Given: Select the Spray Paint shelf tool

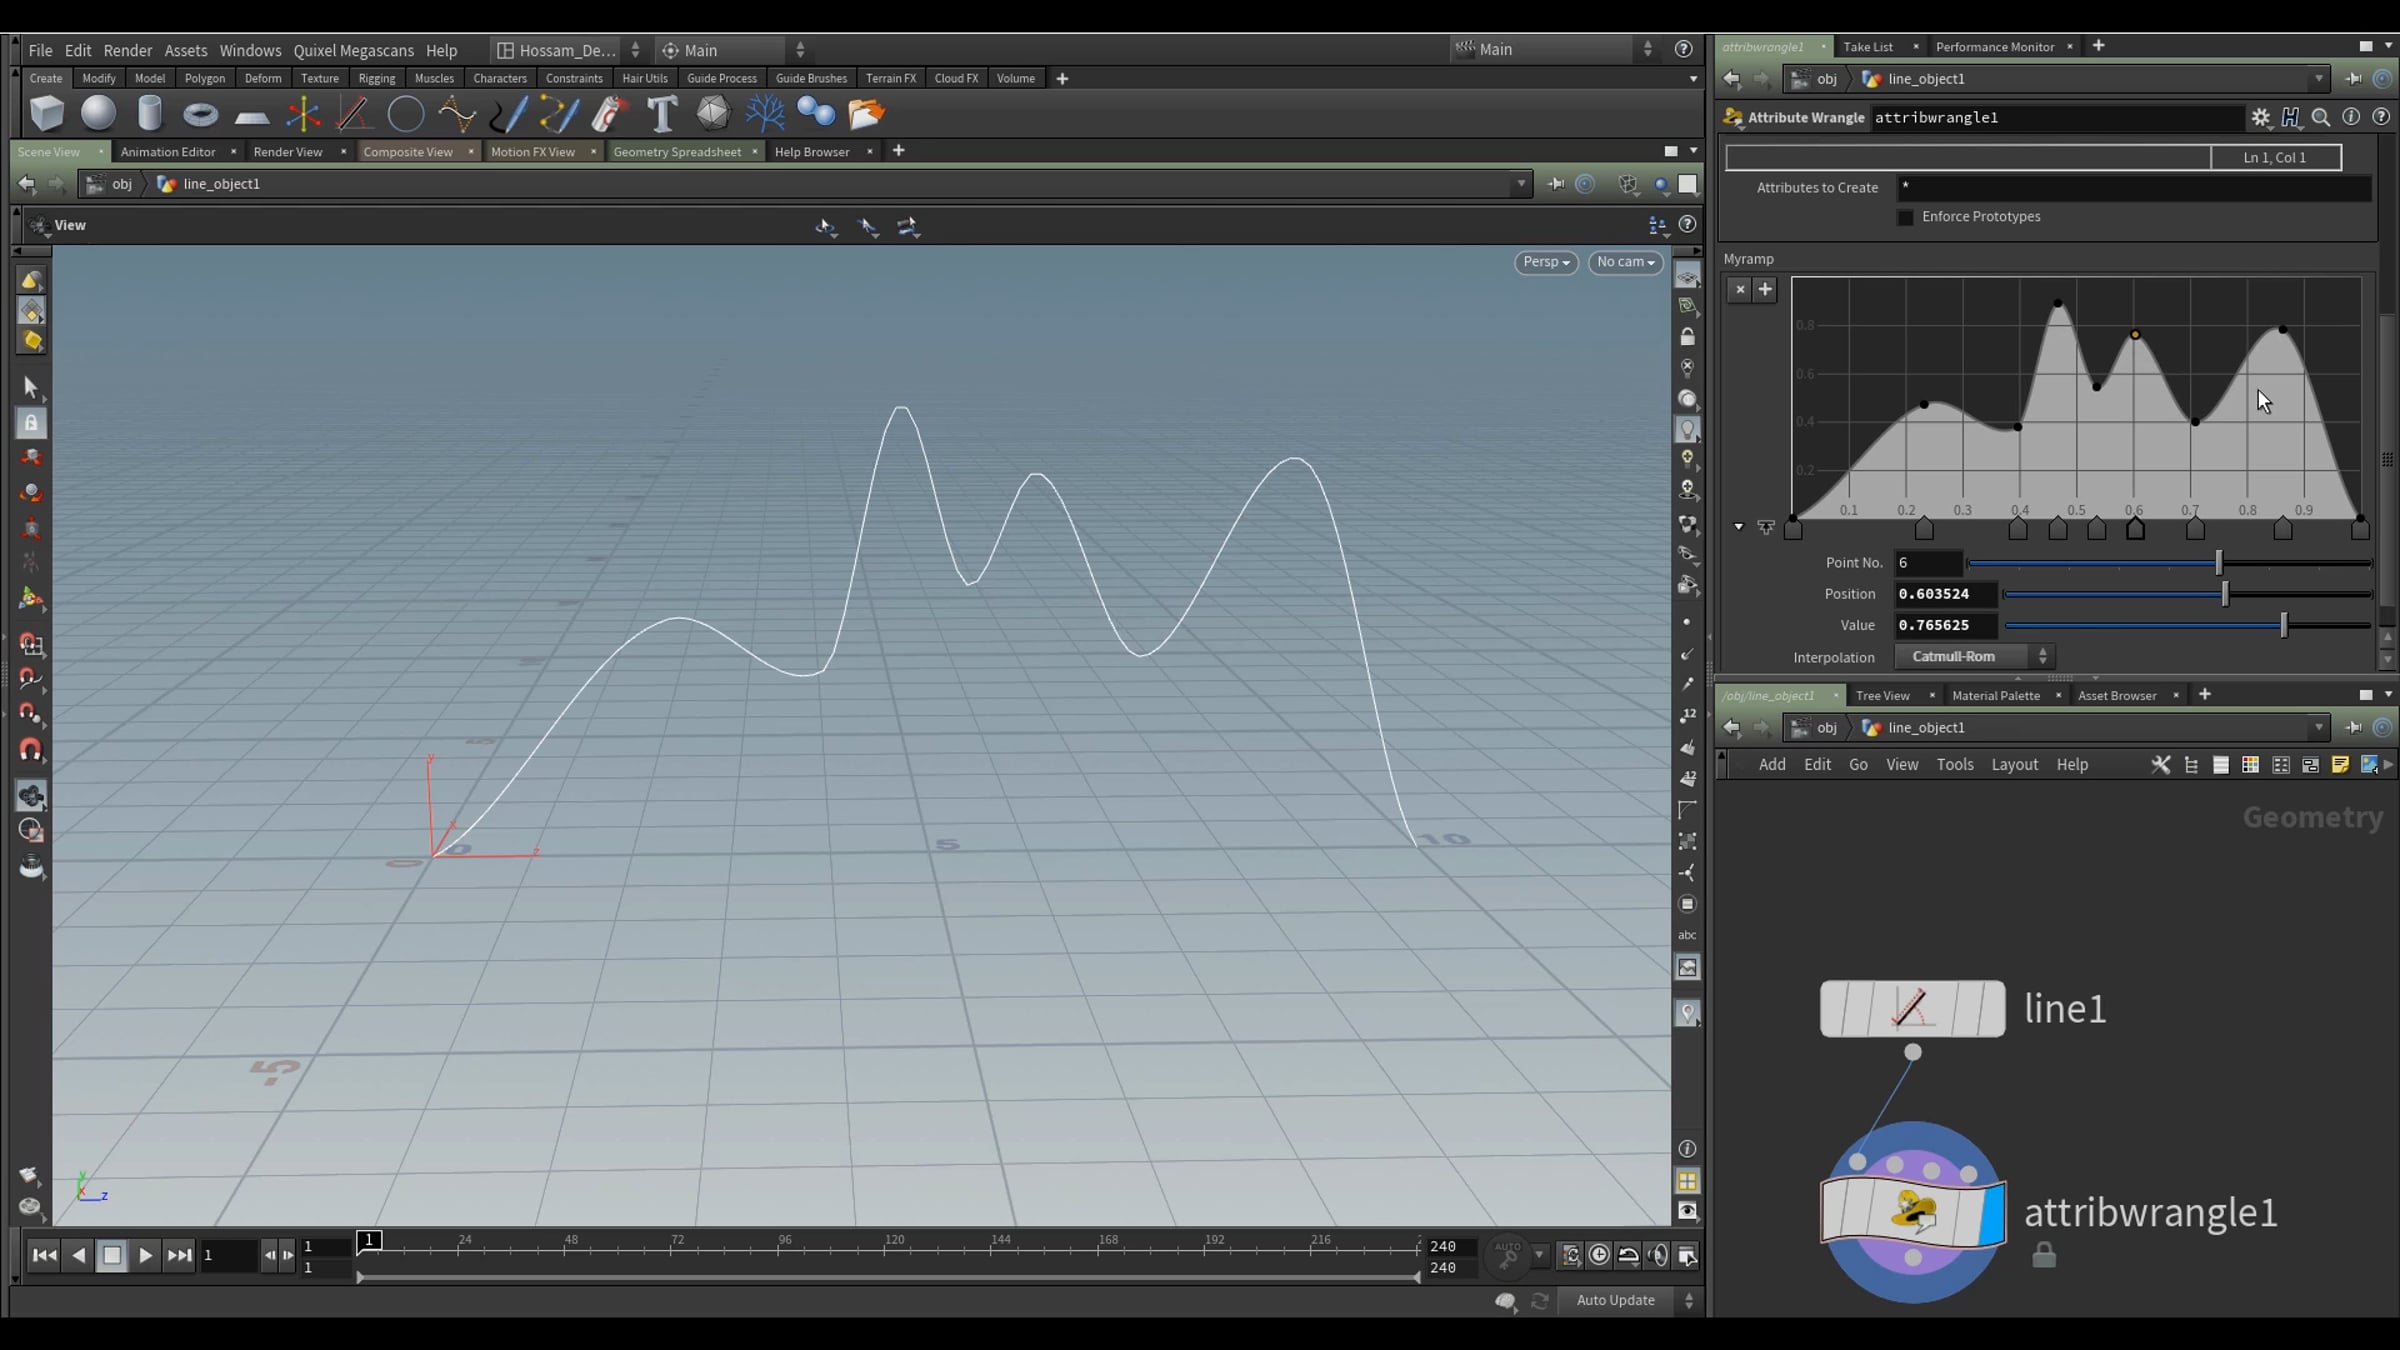Looking at the screenshot, I should click(609, 114).
